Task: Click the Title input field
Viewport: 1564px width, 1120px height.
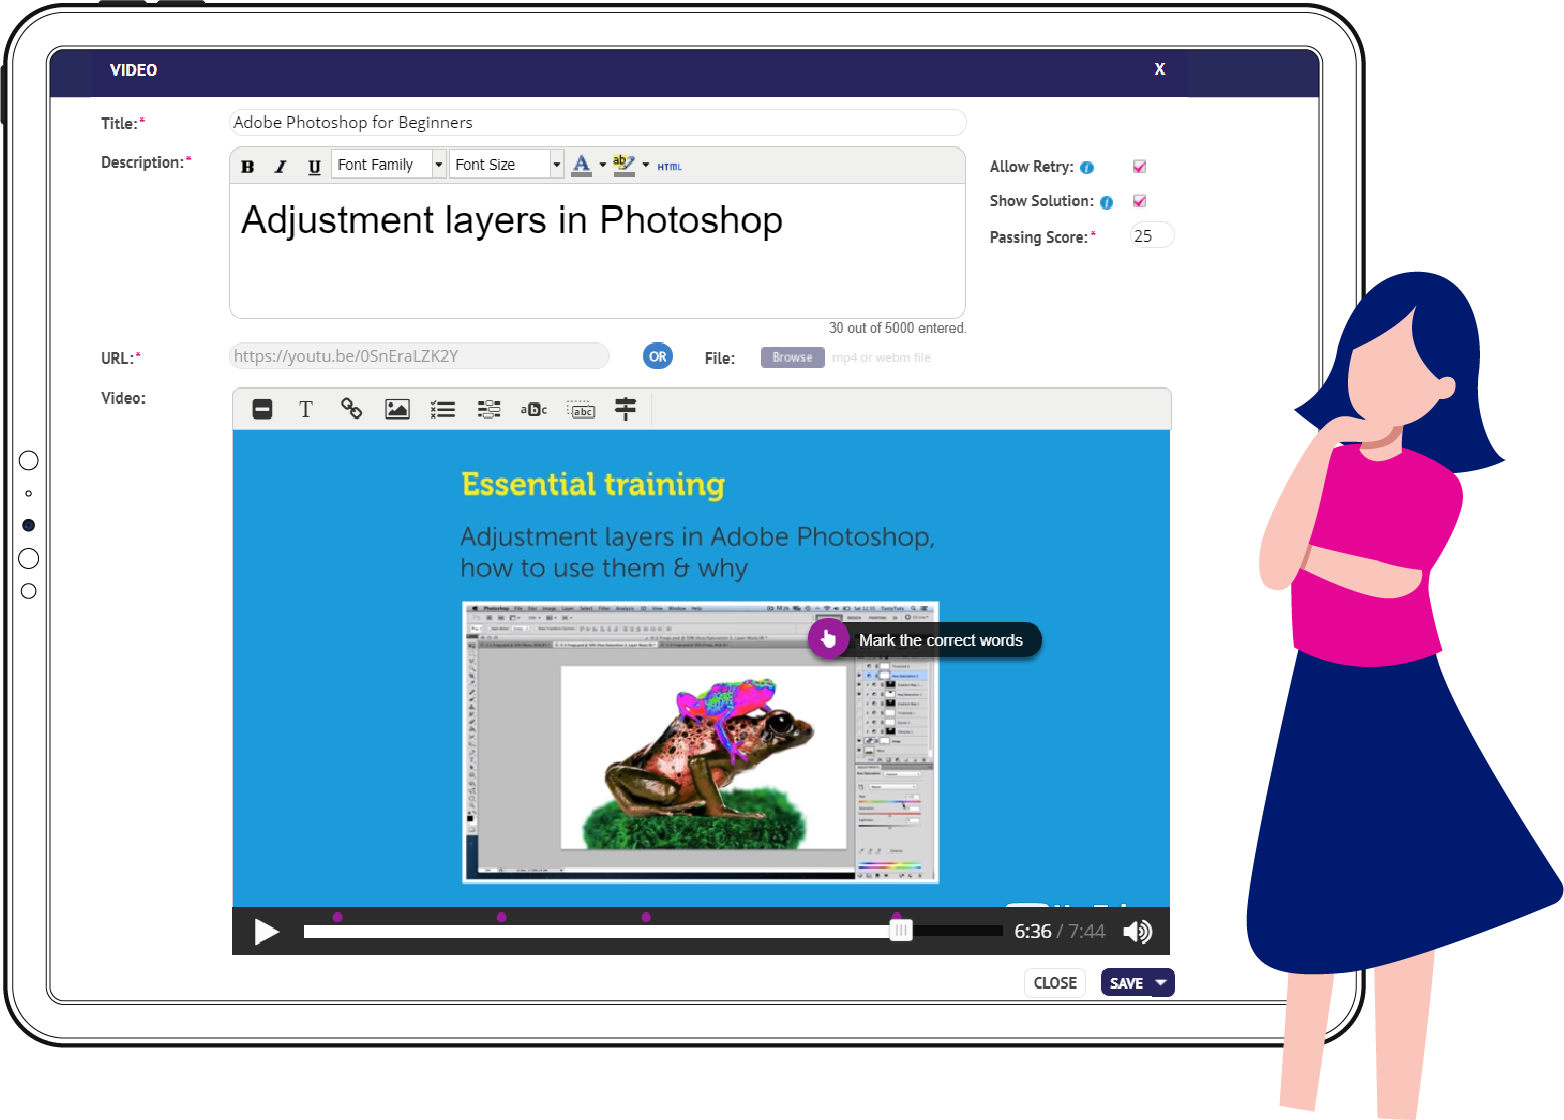Action: pyautogui.click(x=598, y=122)
